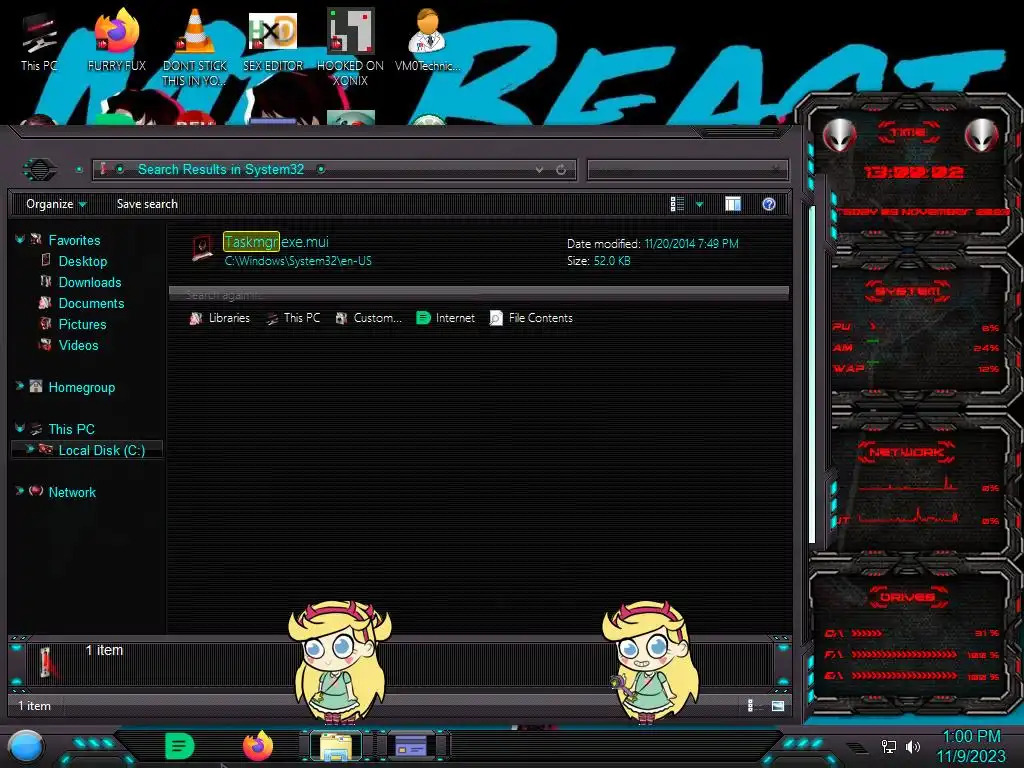The height and width of the screenshot is (768, 1024).
Task: Click the Taskmgr.exe.mui file icon
Action: click(x=202, y=249)
